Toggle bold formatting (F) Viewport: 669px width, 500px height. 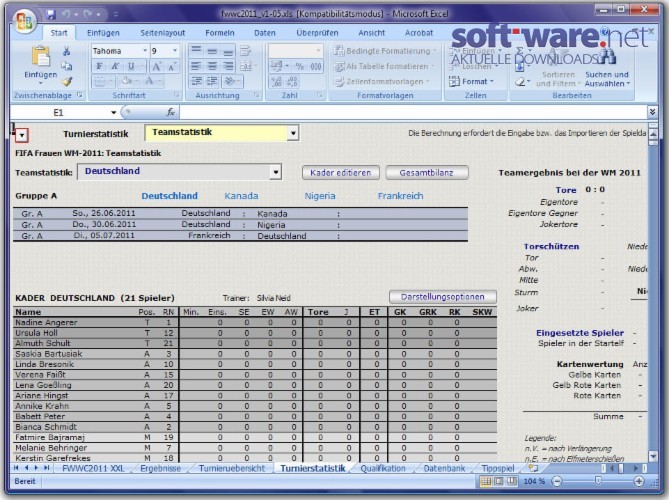click(x=99, y=66)
